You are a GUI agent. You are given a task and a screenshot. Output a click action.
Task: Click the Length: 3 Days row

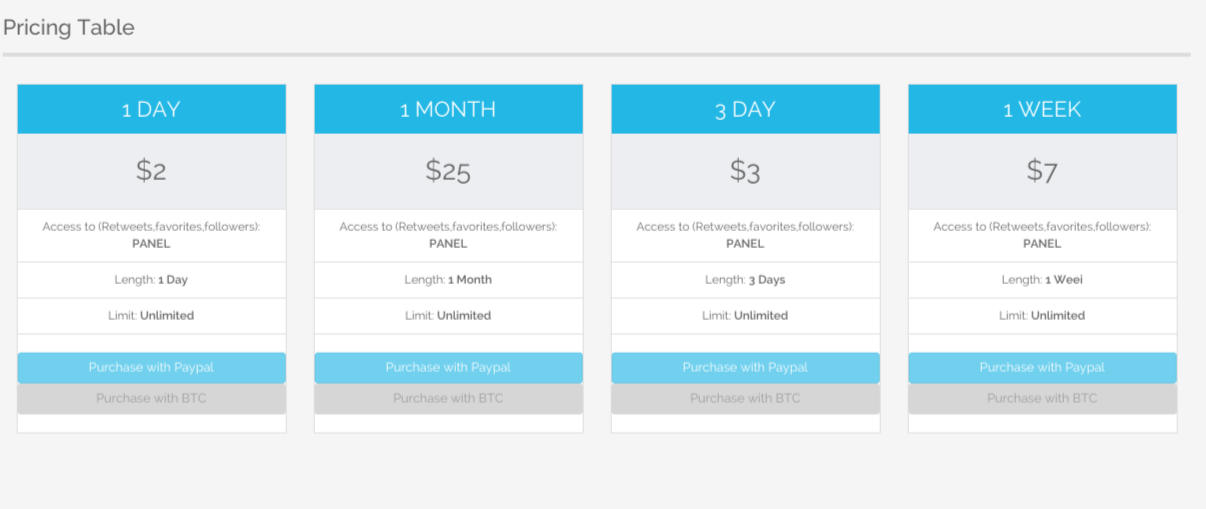point(745,280)
